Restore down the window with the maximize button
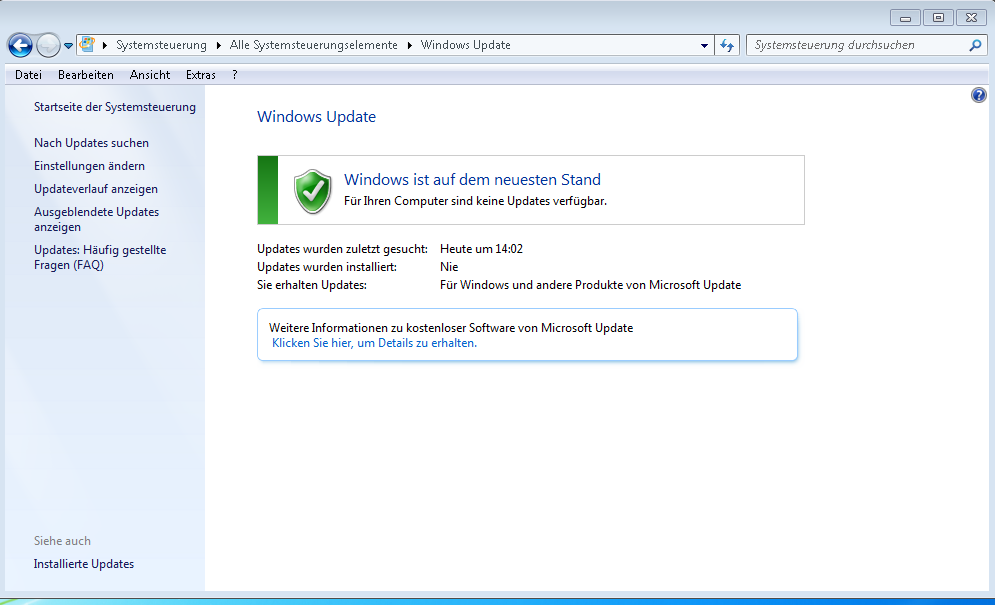The image size is (995, 605). 939,18
